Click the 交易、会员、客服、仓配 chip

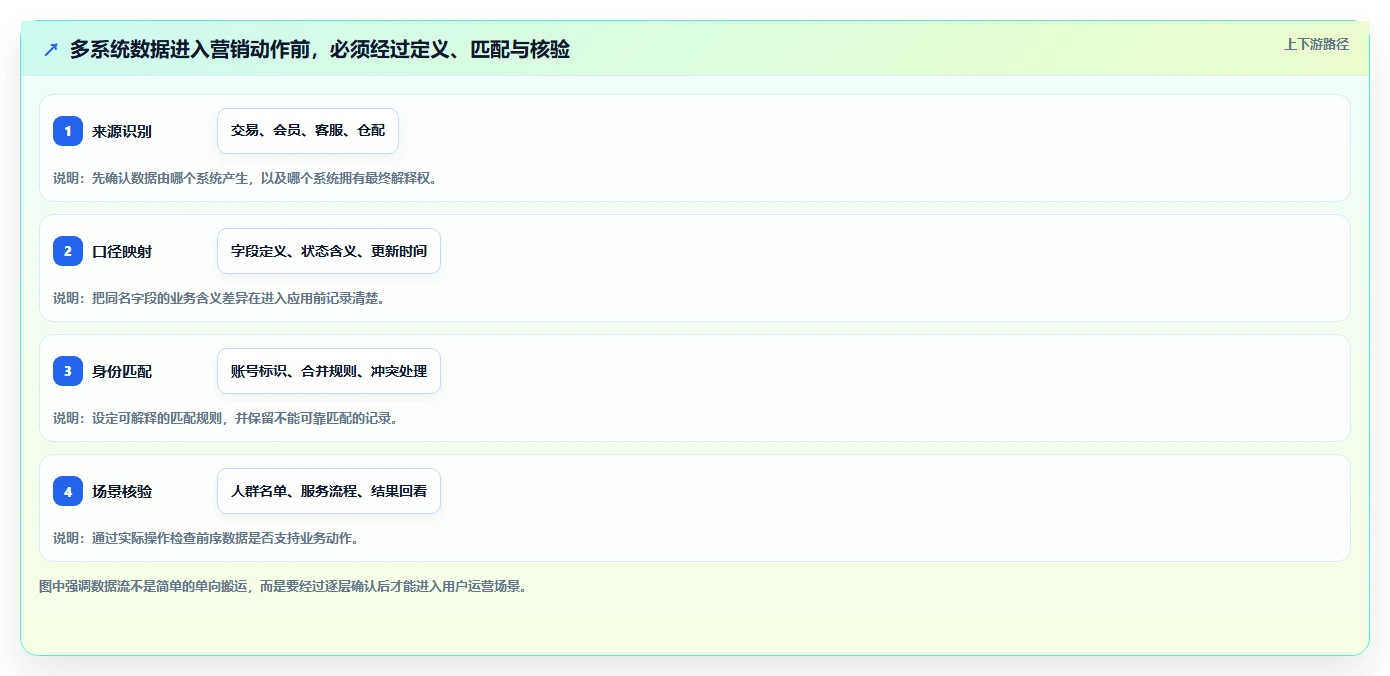(x=308, y=131)
